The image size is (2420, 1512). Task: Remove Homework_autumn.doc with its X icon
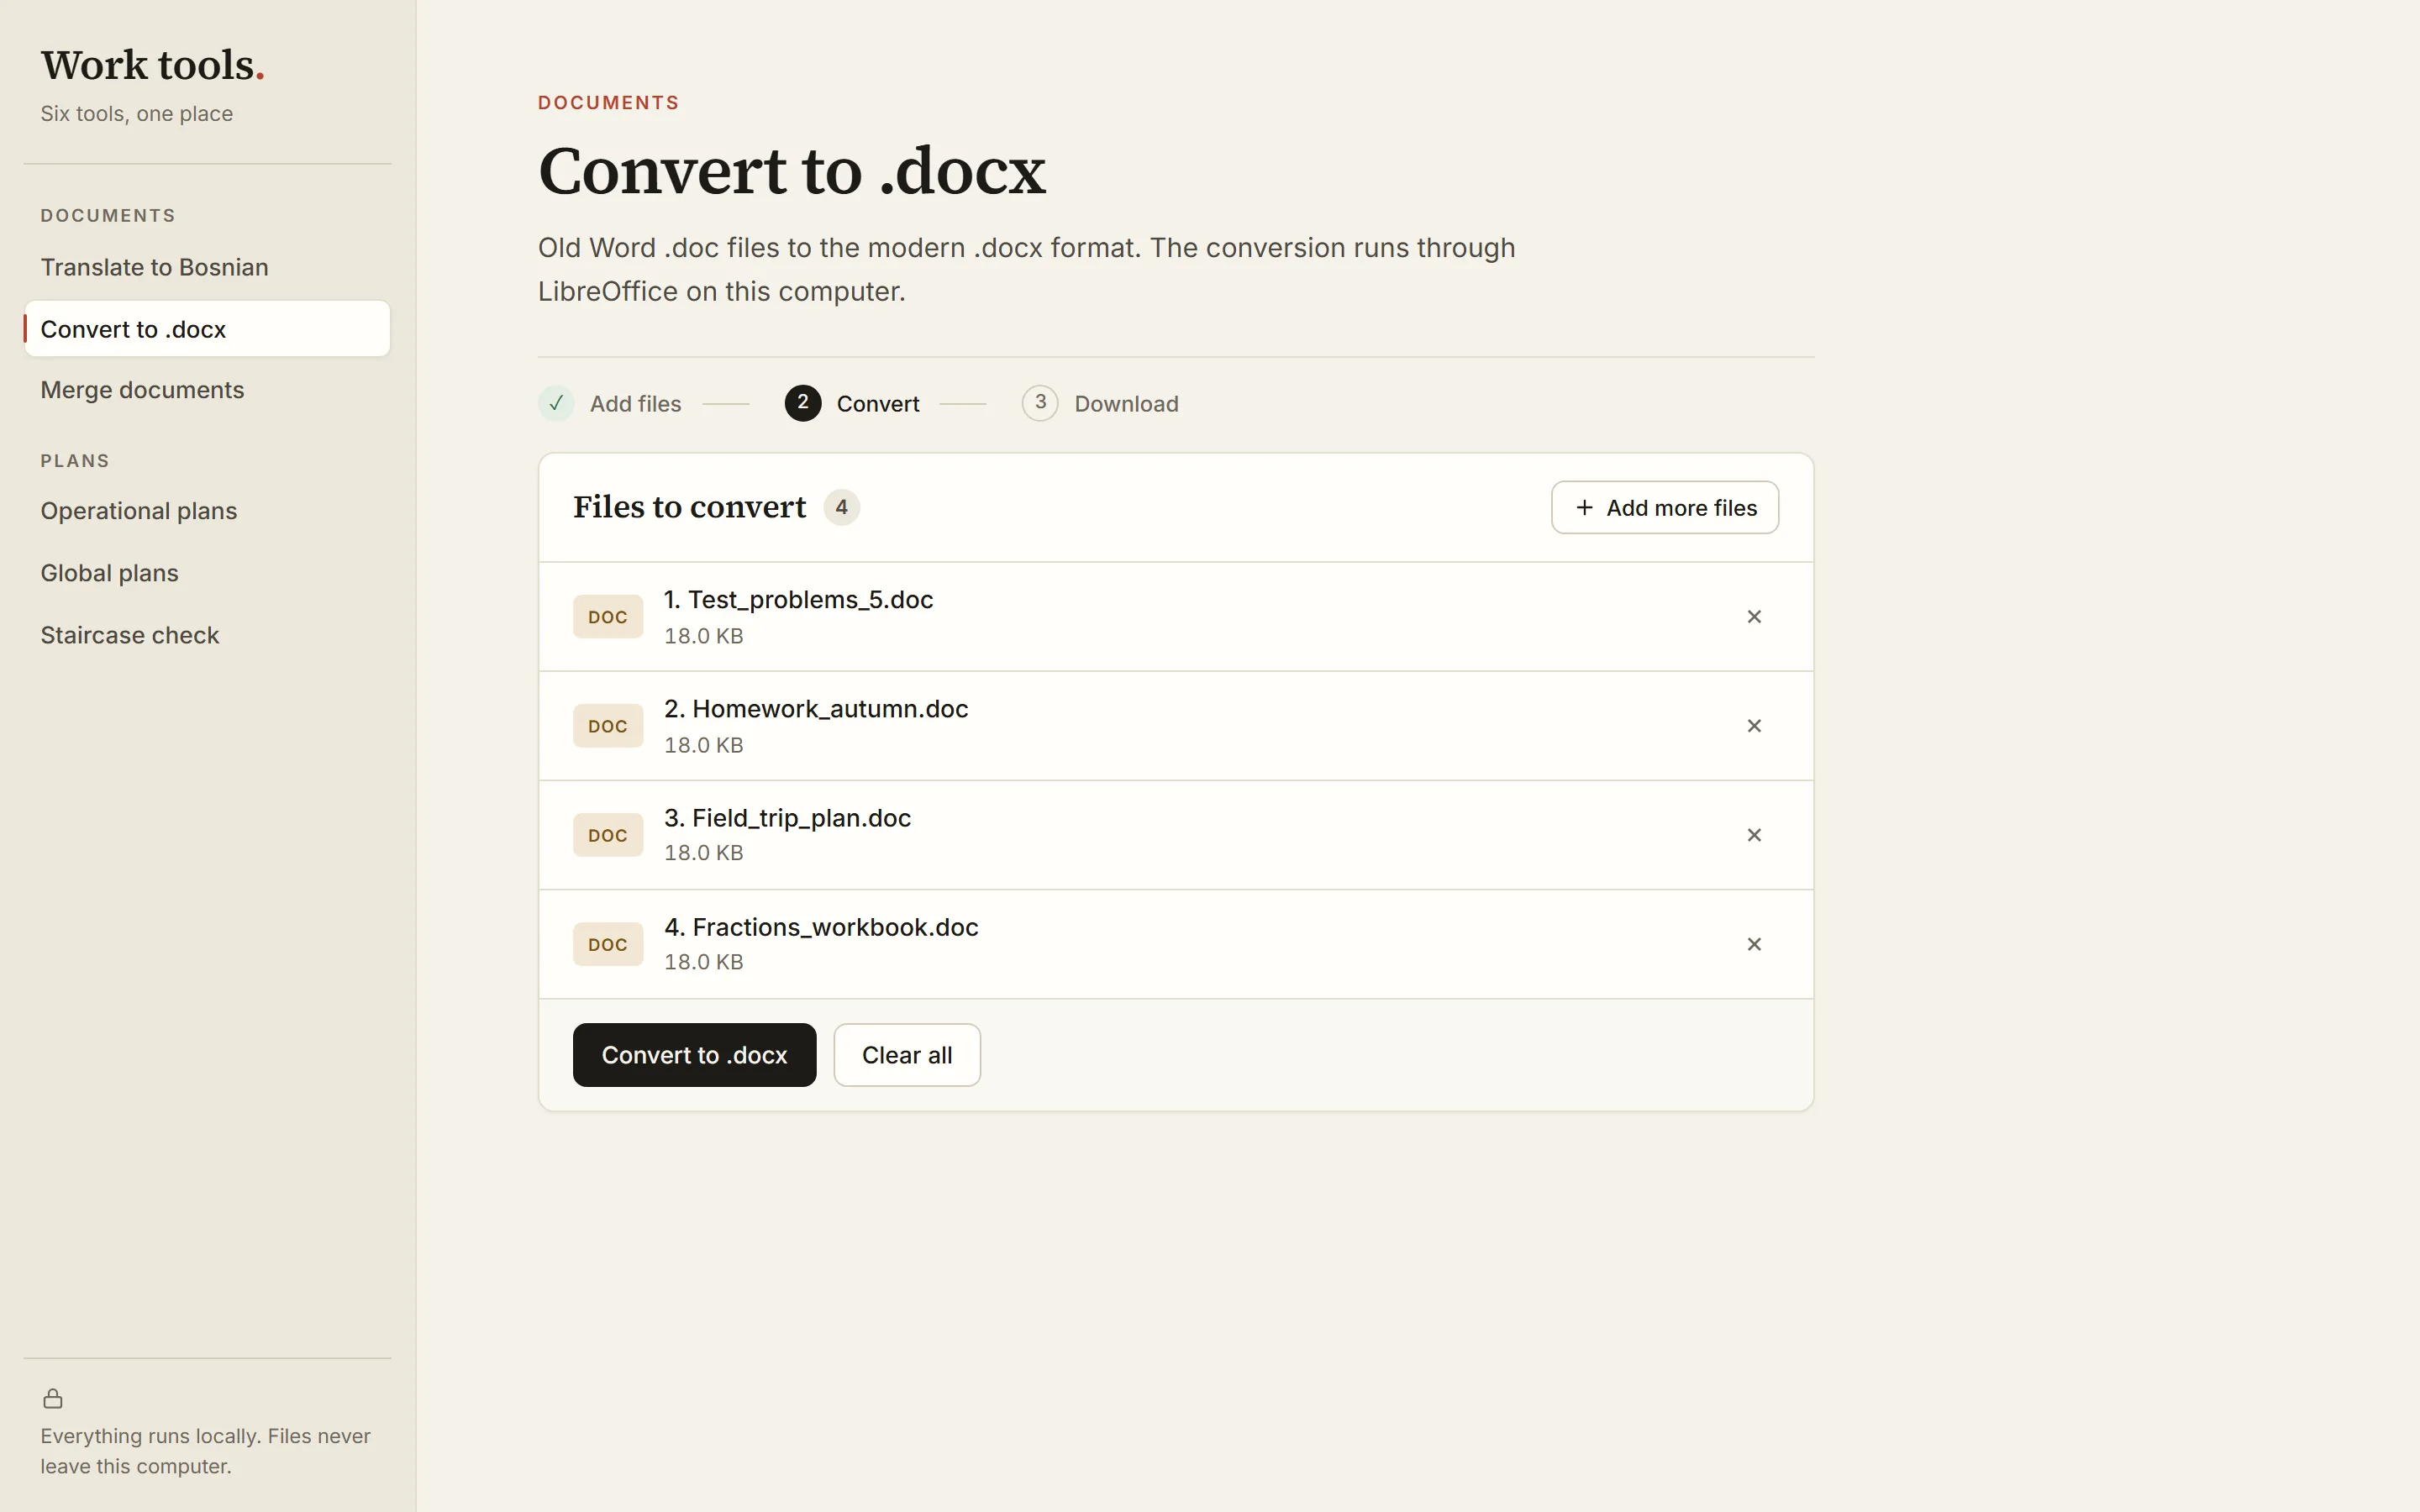coord(1754,726)
